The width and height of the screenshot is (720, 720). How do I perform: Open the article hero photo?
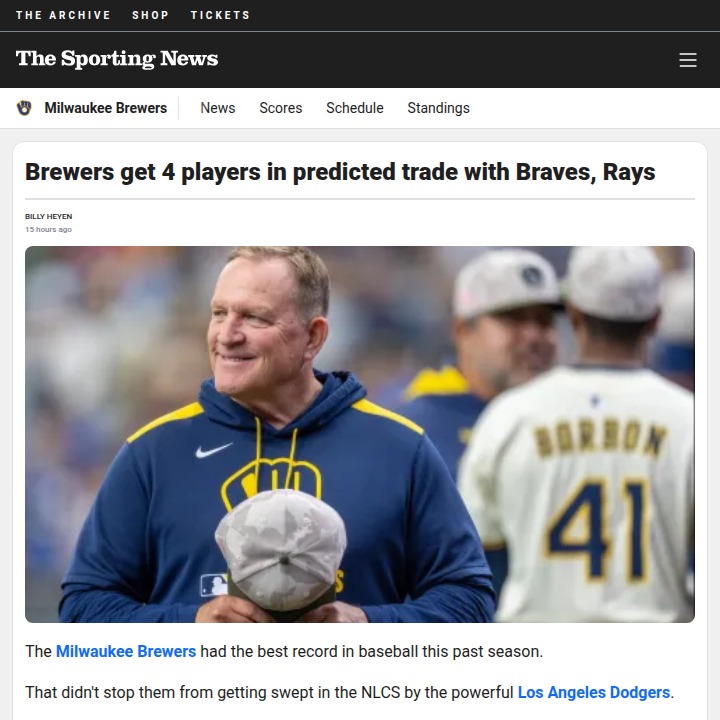360,434
